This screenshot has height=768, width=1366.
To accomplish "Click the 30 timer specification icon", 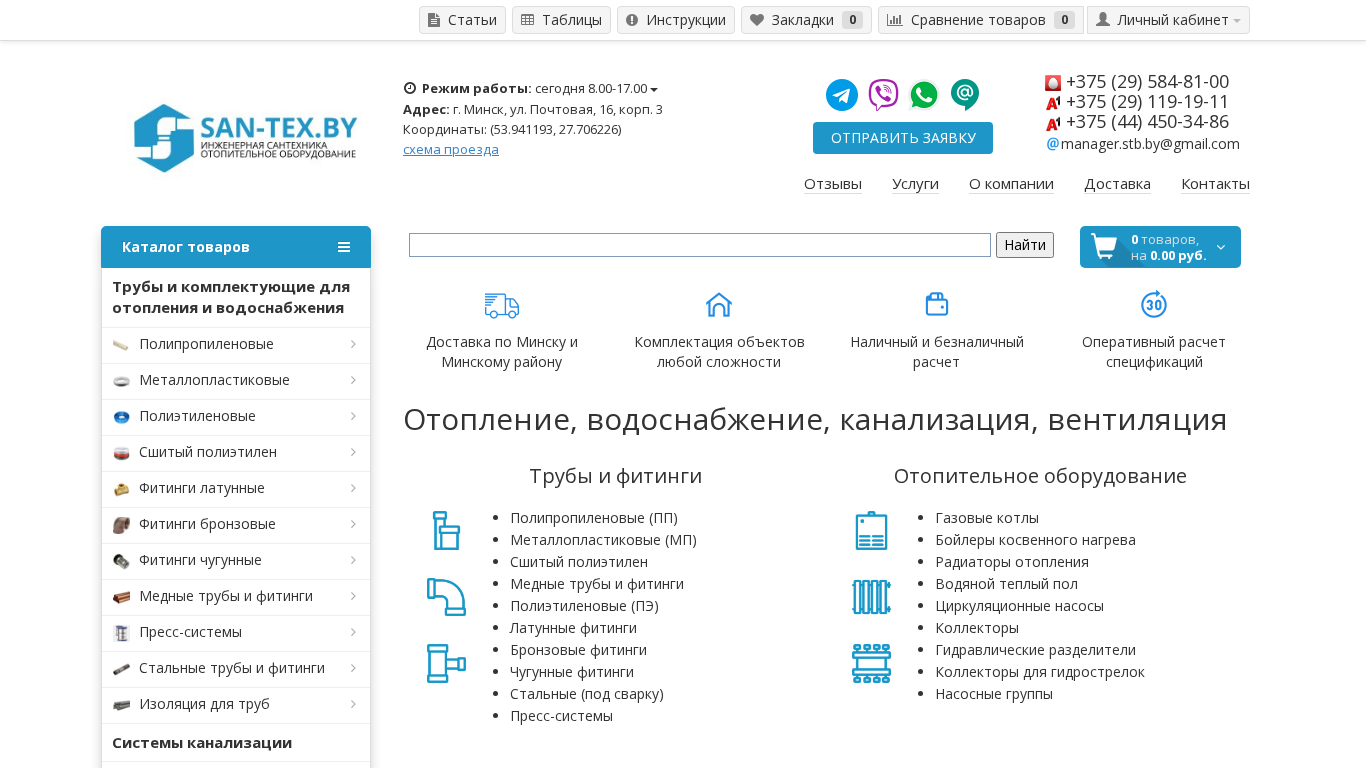I will pyautogui.click(x=1153, y=305).
